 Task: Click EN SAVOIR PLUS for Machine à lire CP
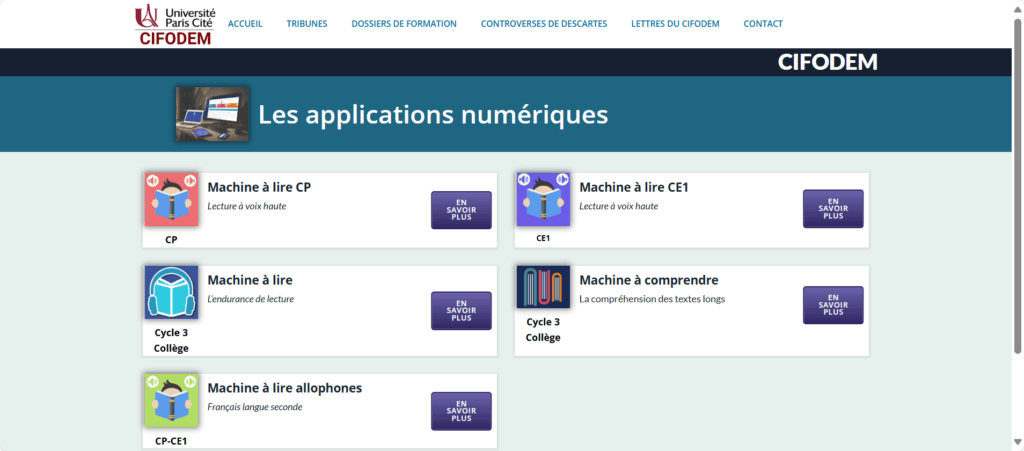coord(461,210)
